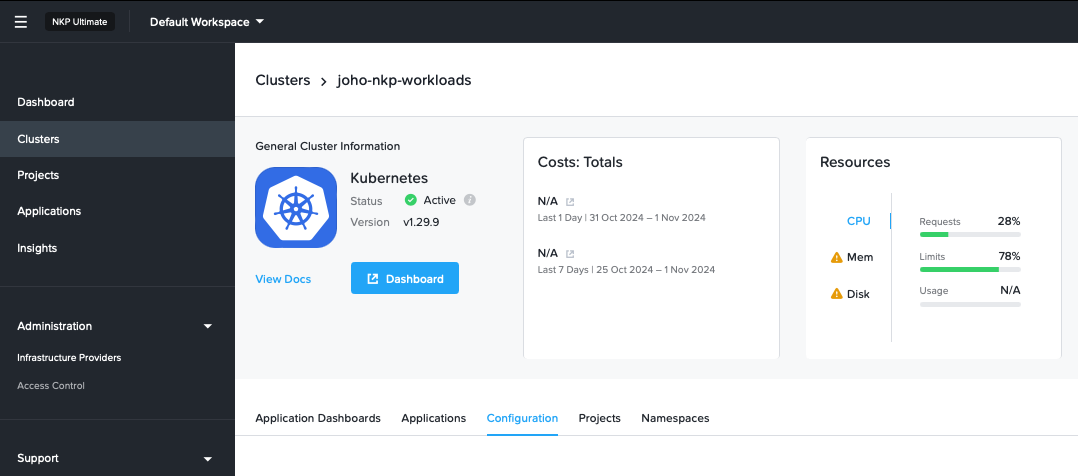Open the Default Workspace dropdown
Viewport: 1078px width, 476px height.
207,22
